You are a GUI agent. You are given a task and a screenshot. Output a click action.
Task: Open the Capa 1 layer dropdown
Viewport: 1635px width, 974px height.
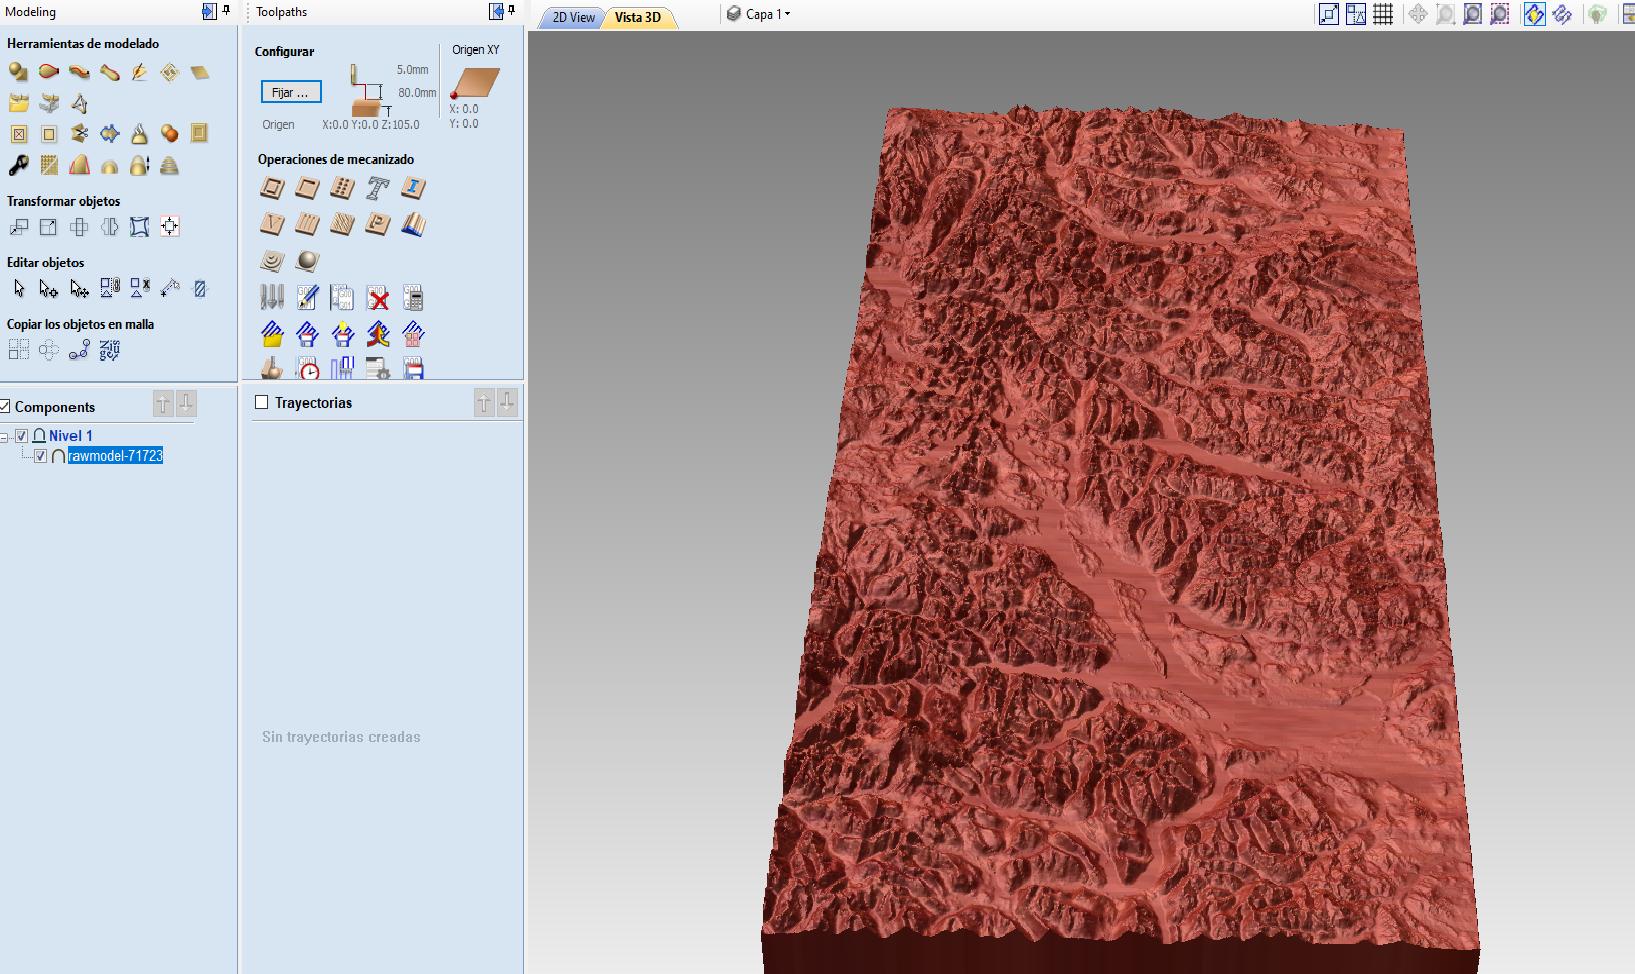click(x=759, y=14)
